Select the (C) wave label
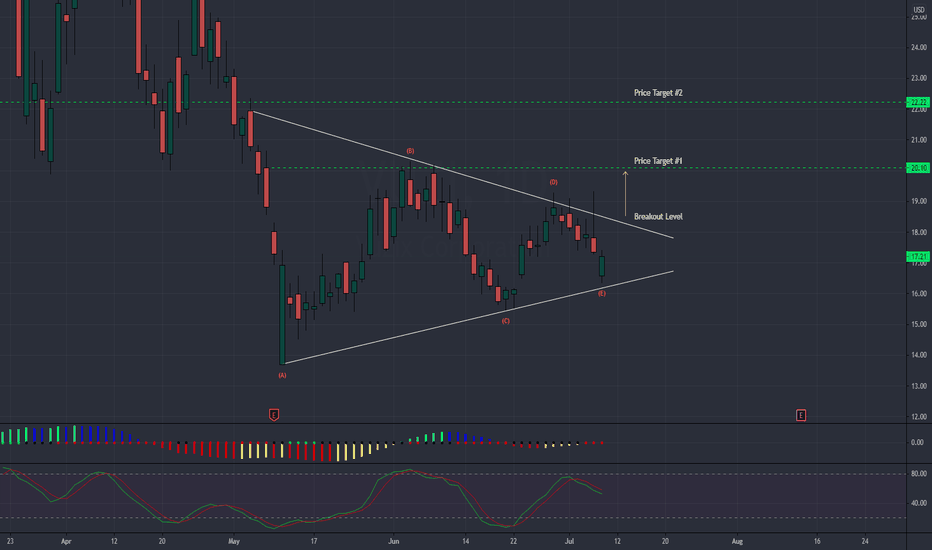The width and height of the screenshot is (932, 550). pos(505,321)
